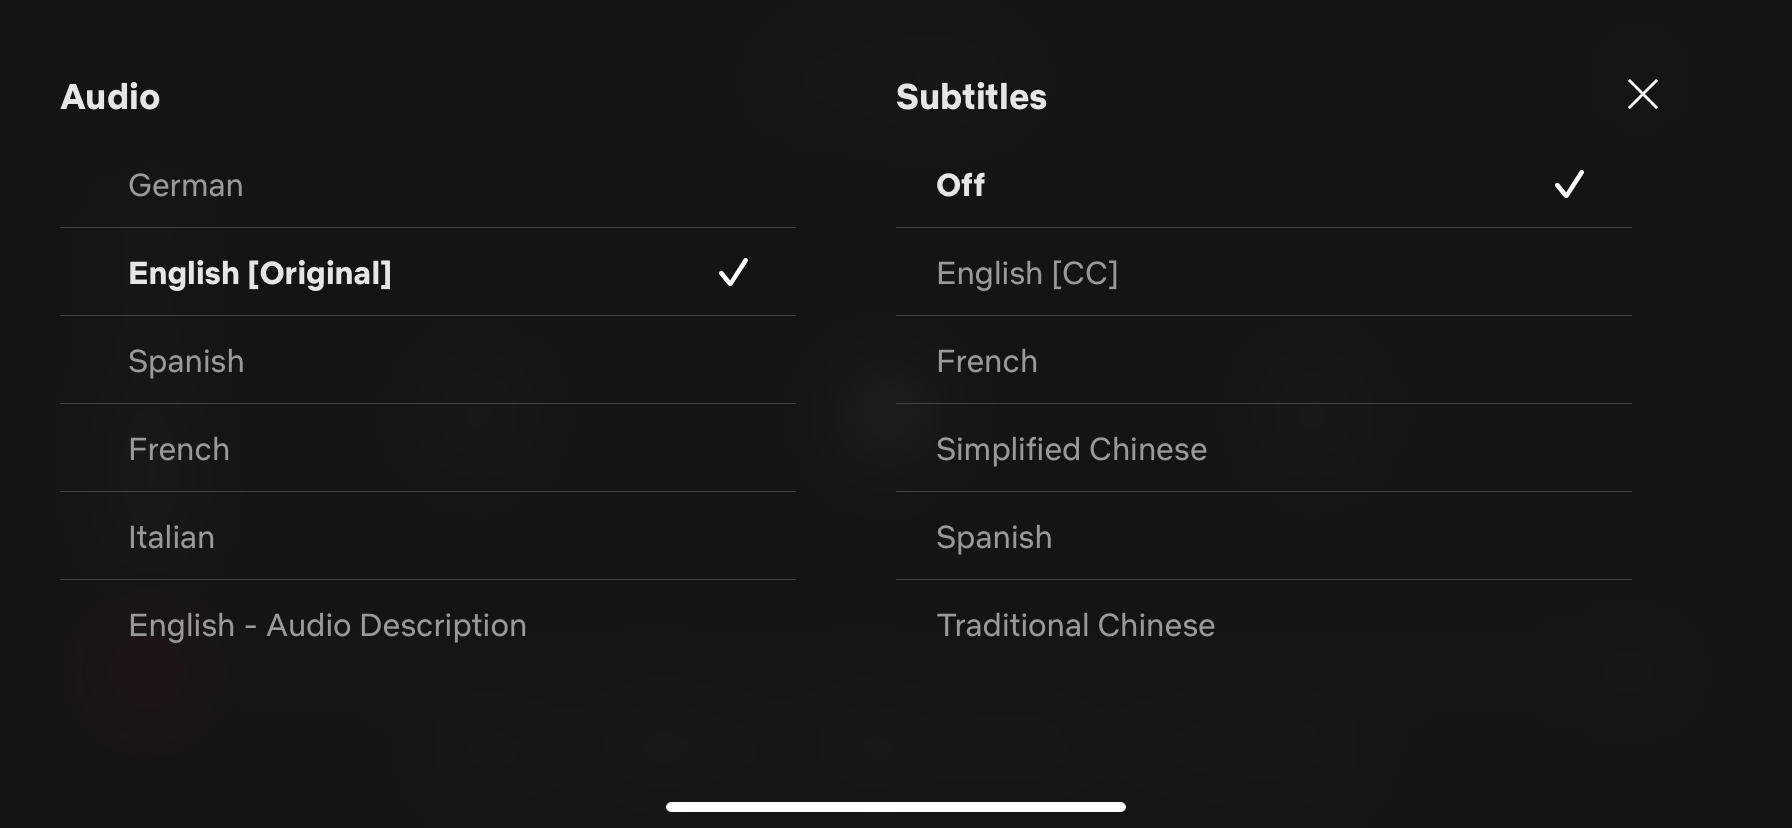Click the Audio section heading
1792x828 pixels.
pos(110,97)
